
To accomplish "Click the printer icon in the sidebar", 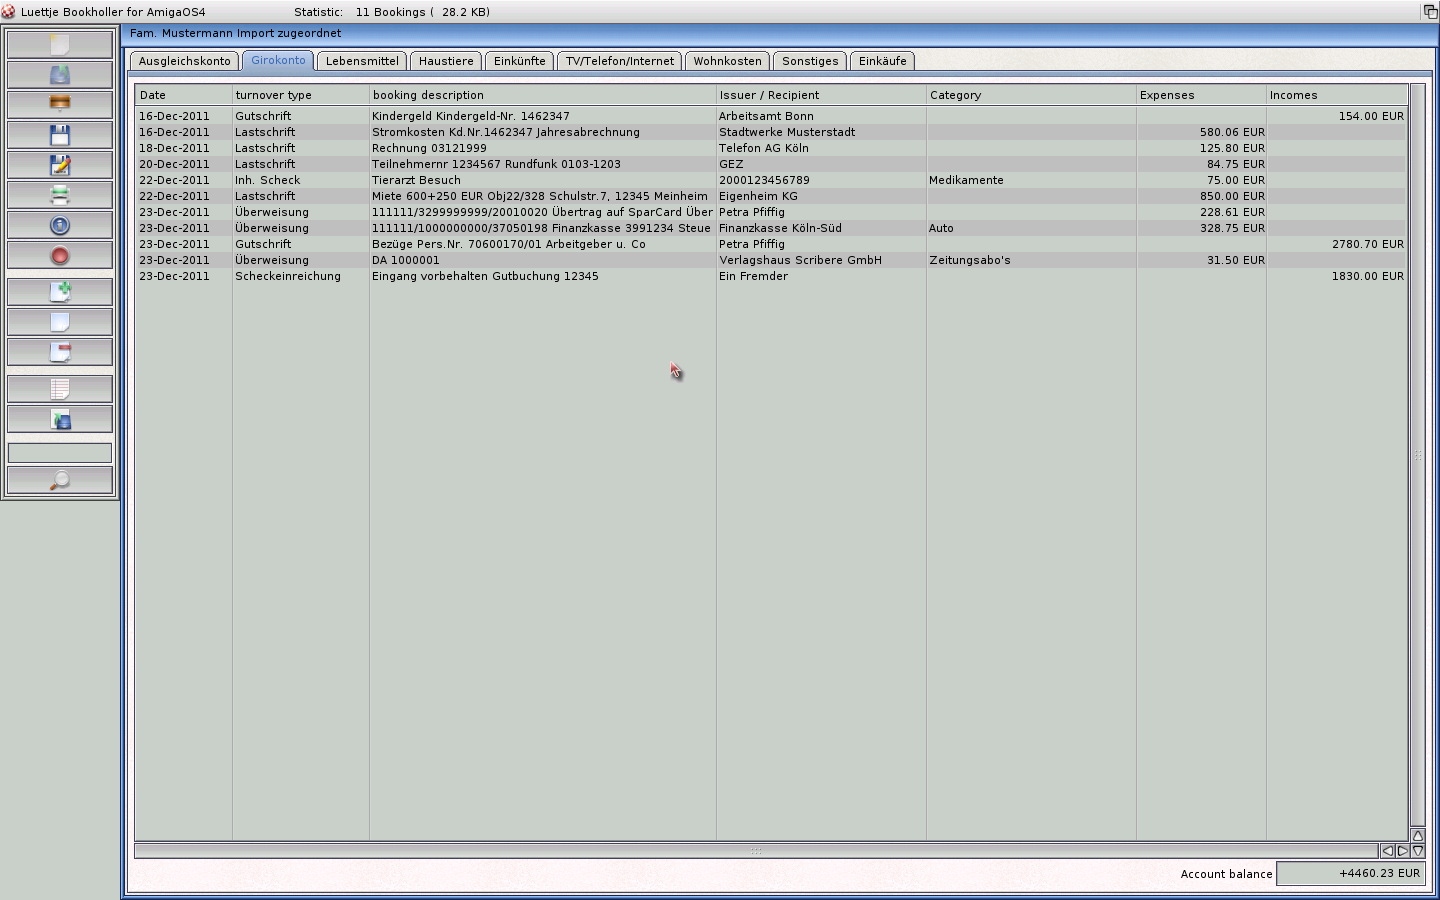I will (60, 195).
